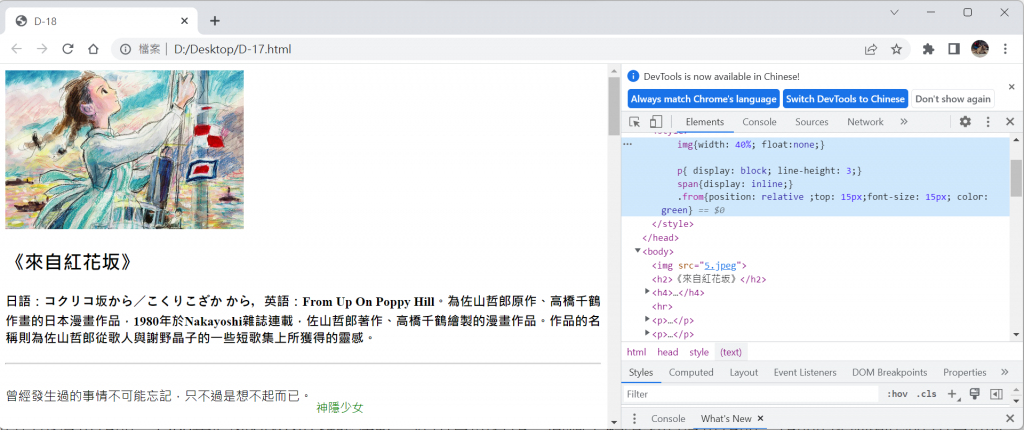Viewport: 1024px width, 430px height.
Task: Open the 5.jpeg source link
Action: pyautogui.click(x=720, y=265)
